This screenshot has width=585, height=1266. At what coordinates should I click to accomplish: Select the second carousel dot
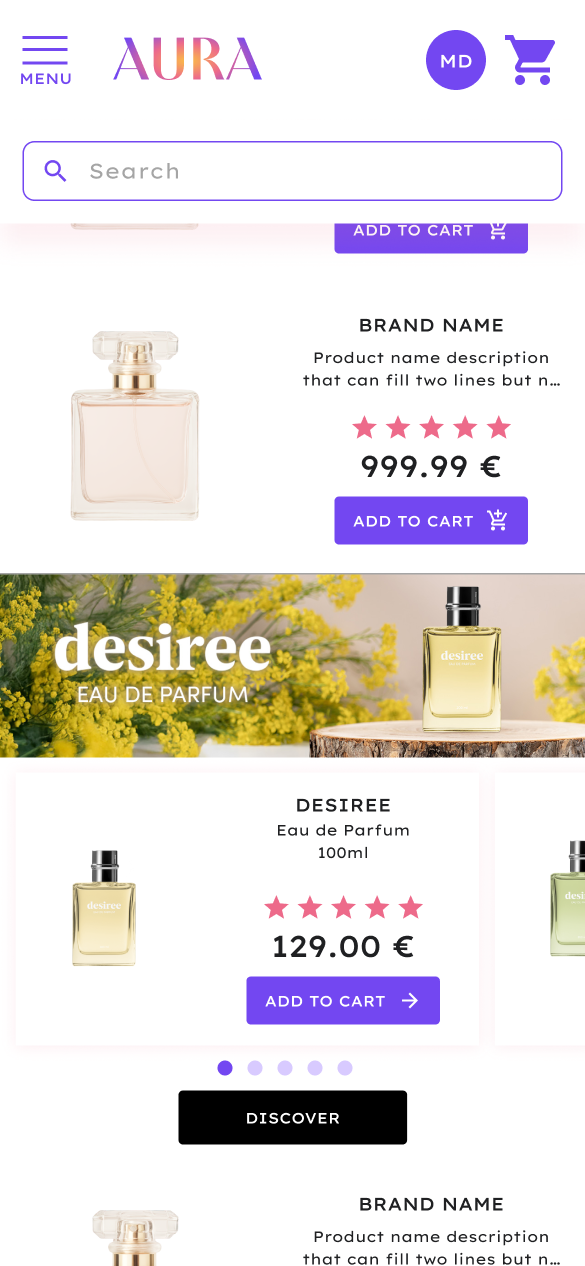255,1068
